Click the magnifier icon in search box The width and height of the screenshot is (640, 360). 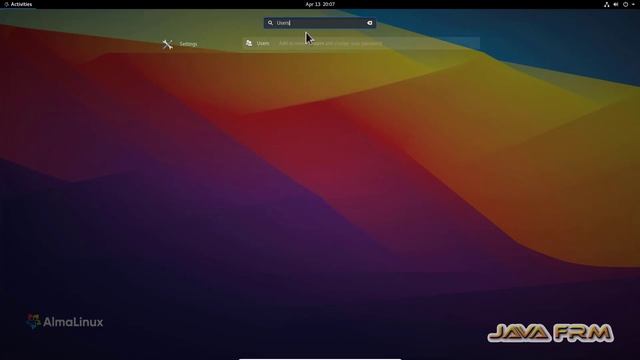(x=270, y=23)
